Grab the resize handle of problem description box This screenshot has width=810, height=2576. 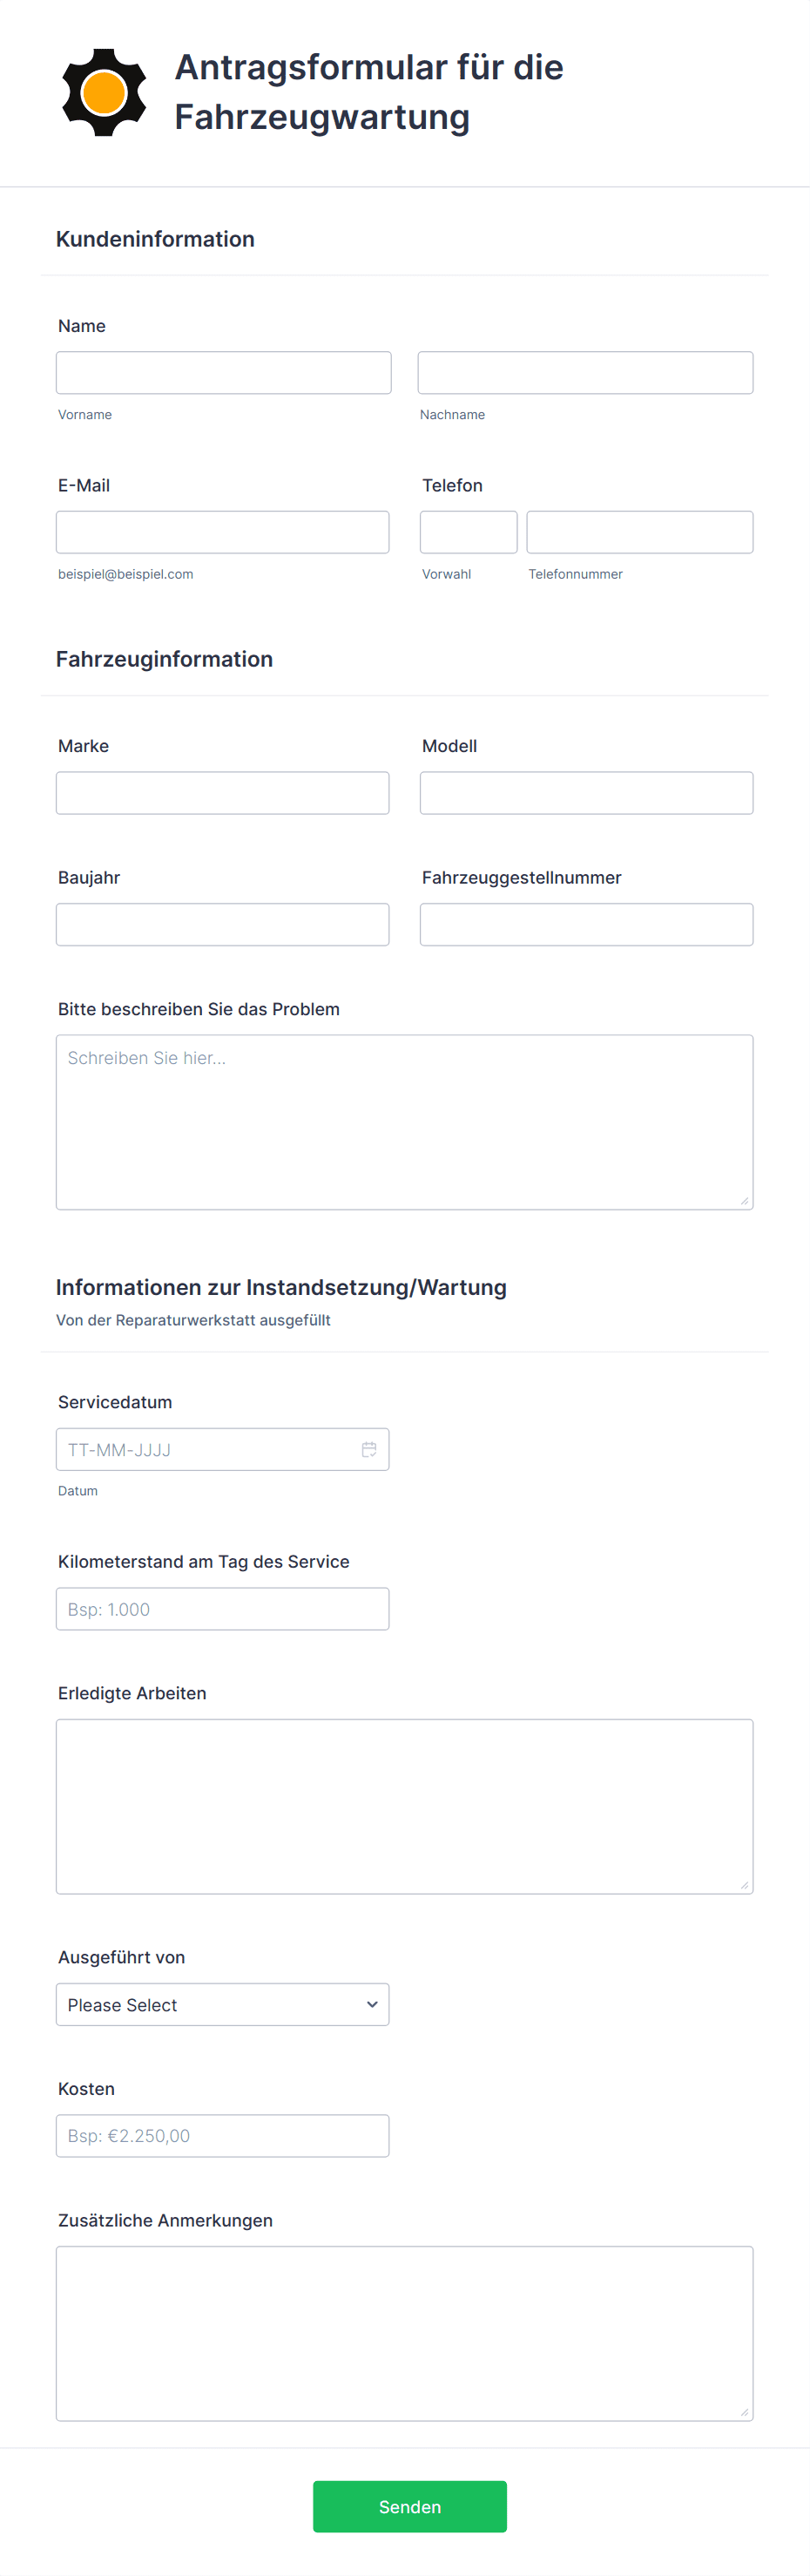pos(744,1201)
